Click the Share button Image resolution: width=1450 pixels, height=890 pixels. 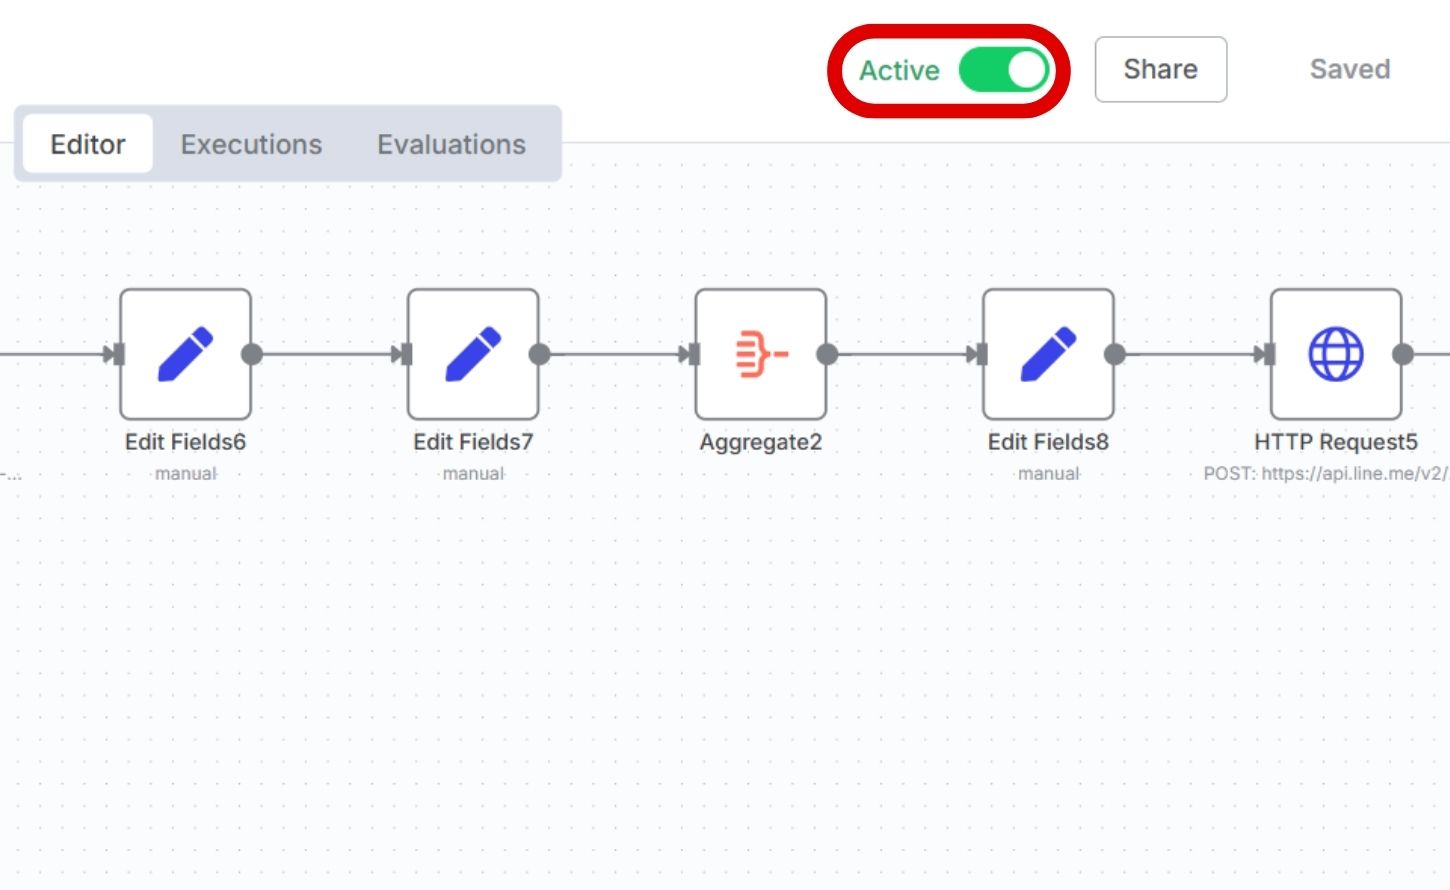coord(1160,69)
